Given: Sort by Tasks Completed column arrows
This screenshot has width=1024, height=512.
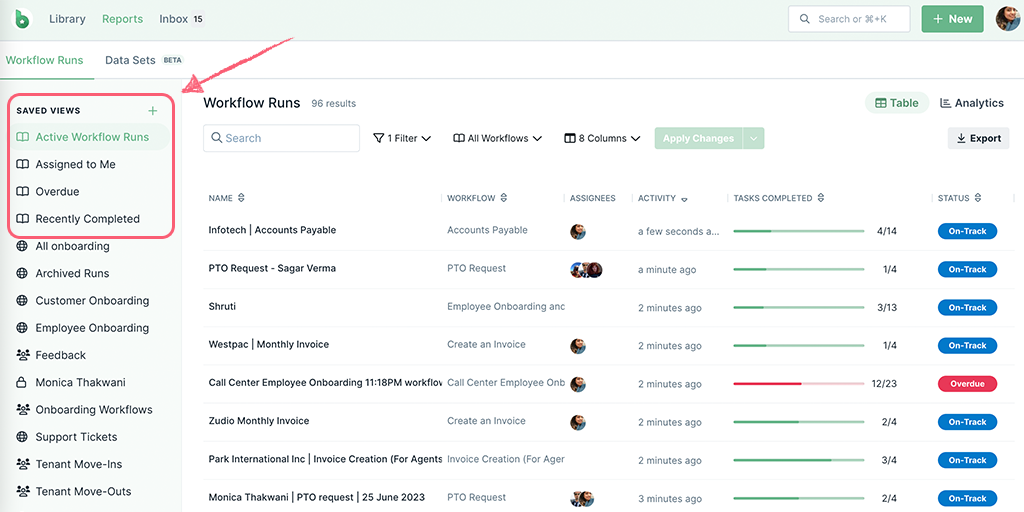Looking at the screenshot, I should (821, 198).
